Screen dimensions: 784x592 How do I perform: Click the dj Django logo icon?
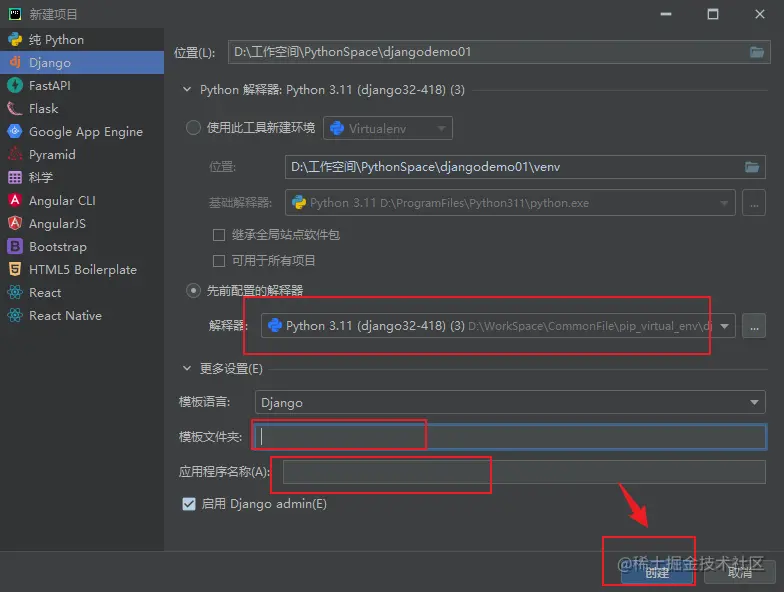(15, 62)
